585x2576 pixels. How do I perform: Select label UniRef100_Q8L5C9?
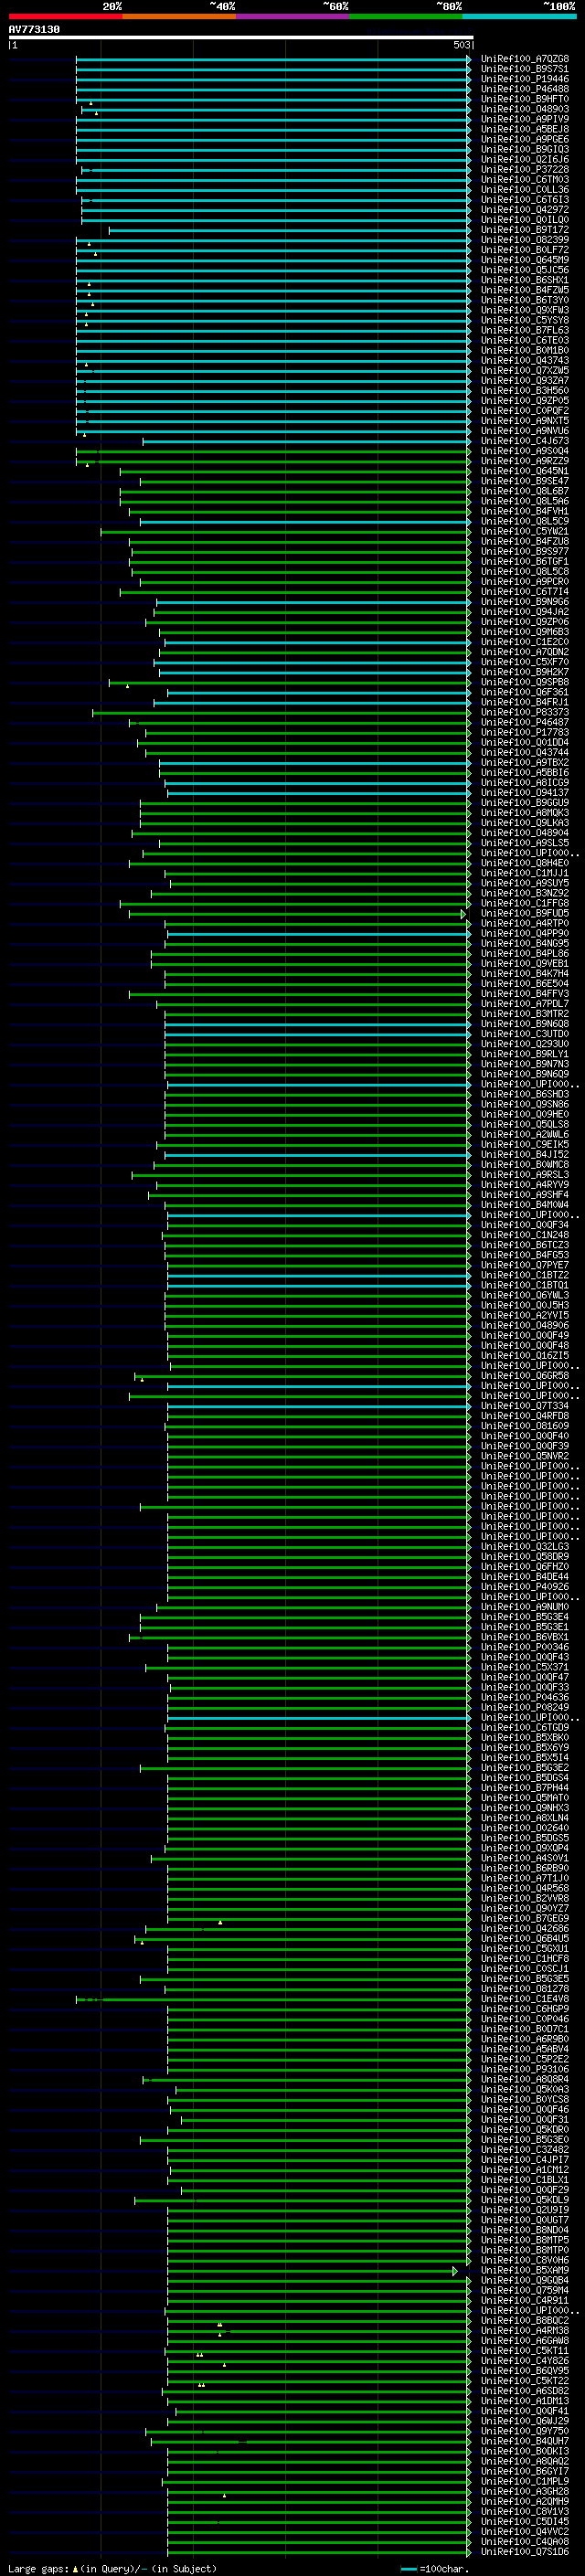[524, 522]
